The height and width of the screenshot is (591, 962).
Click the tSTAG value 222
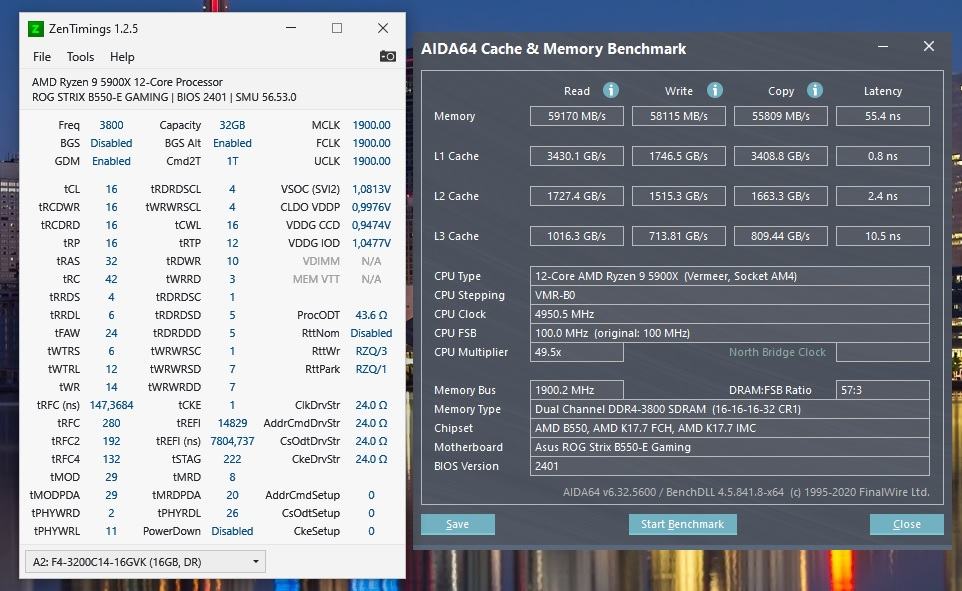pos(232,459)
